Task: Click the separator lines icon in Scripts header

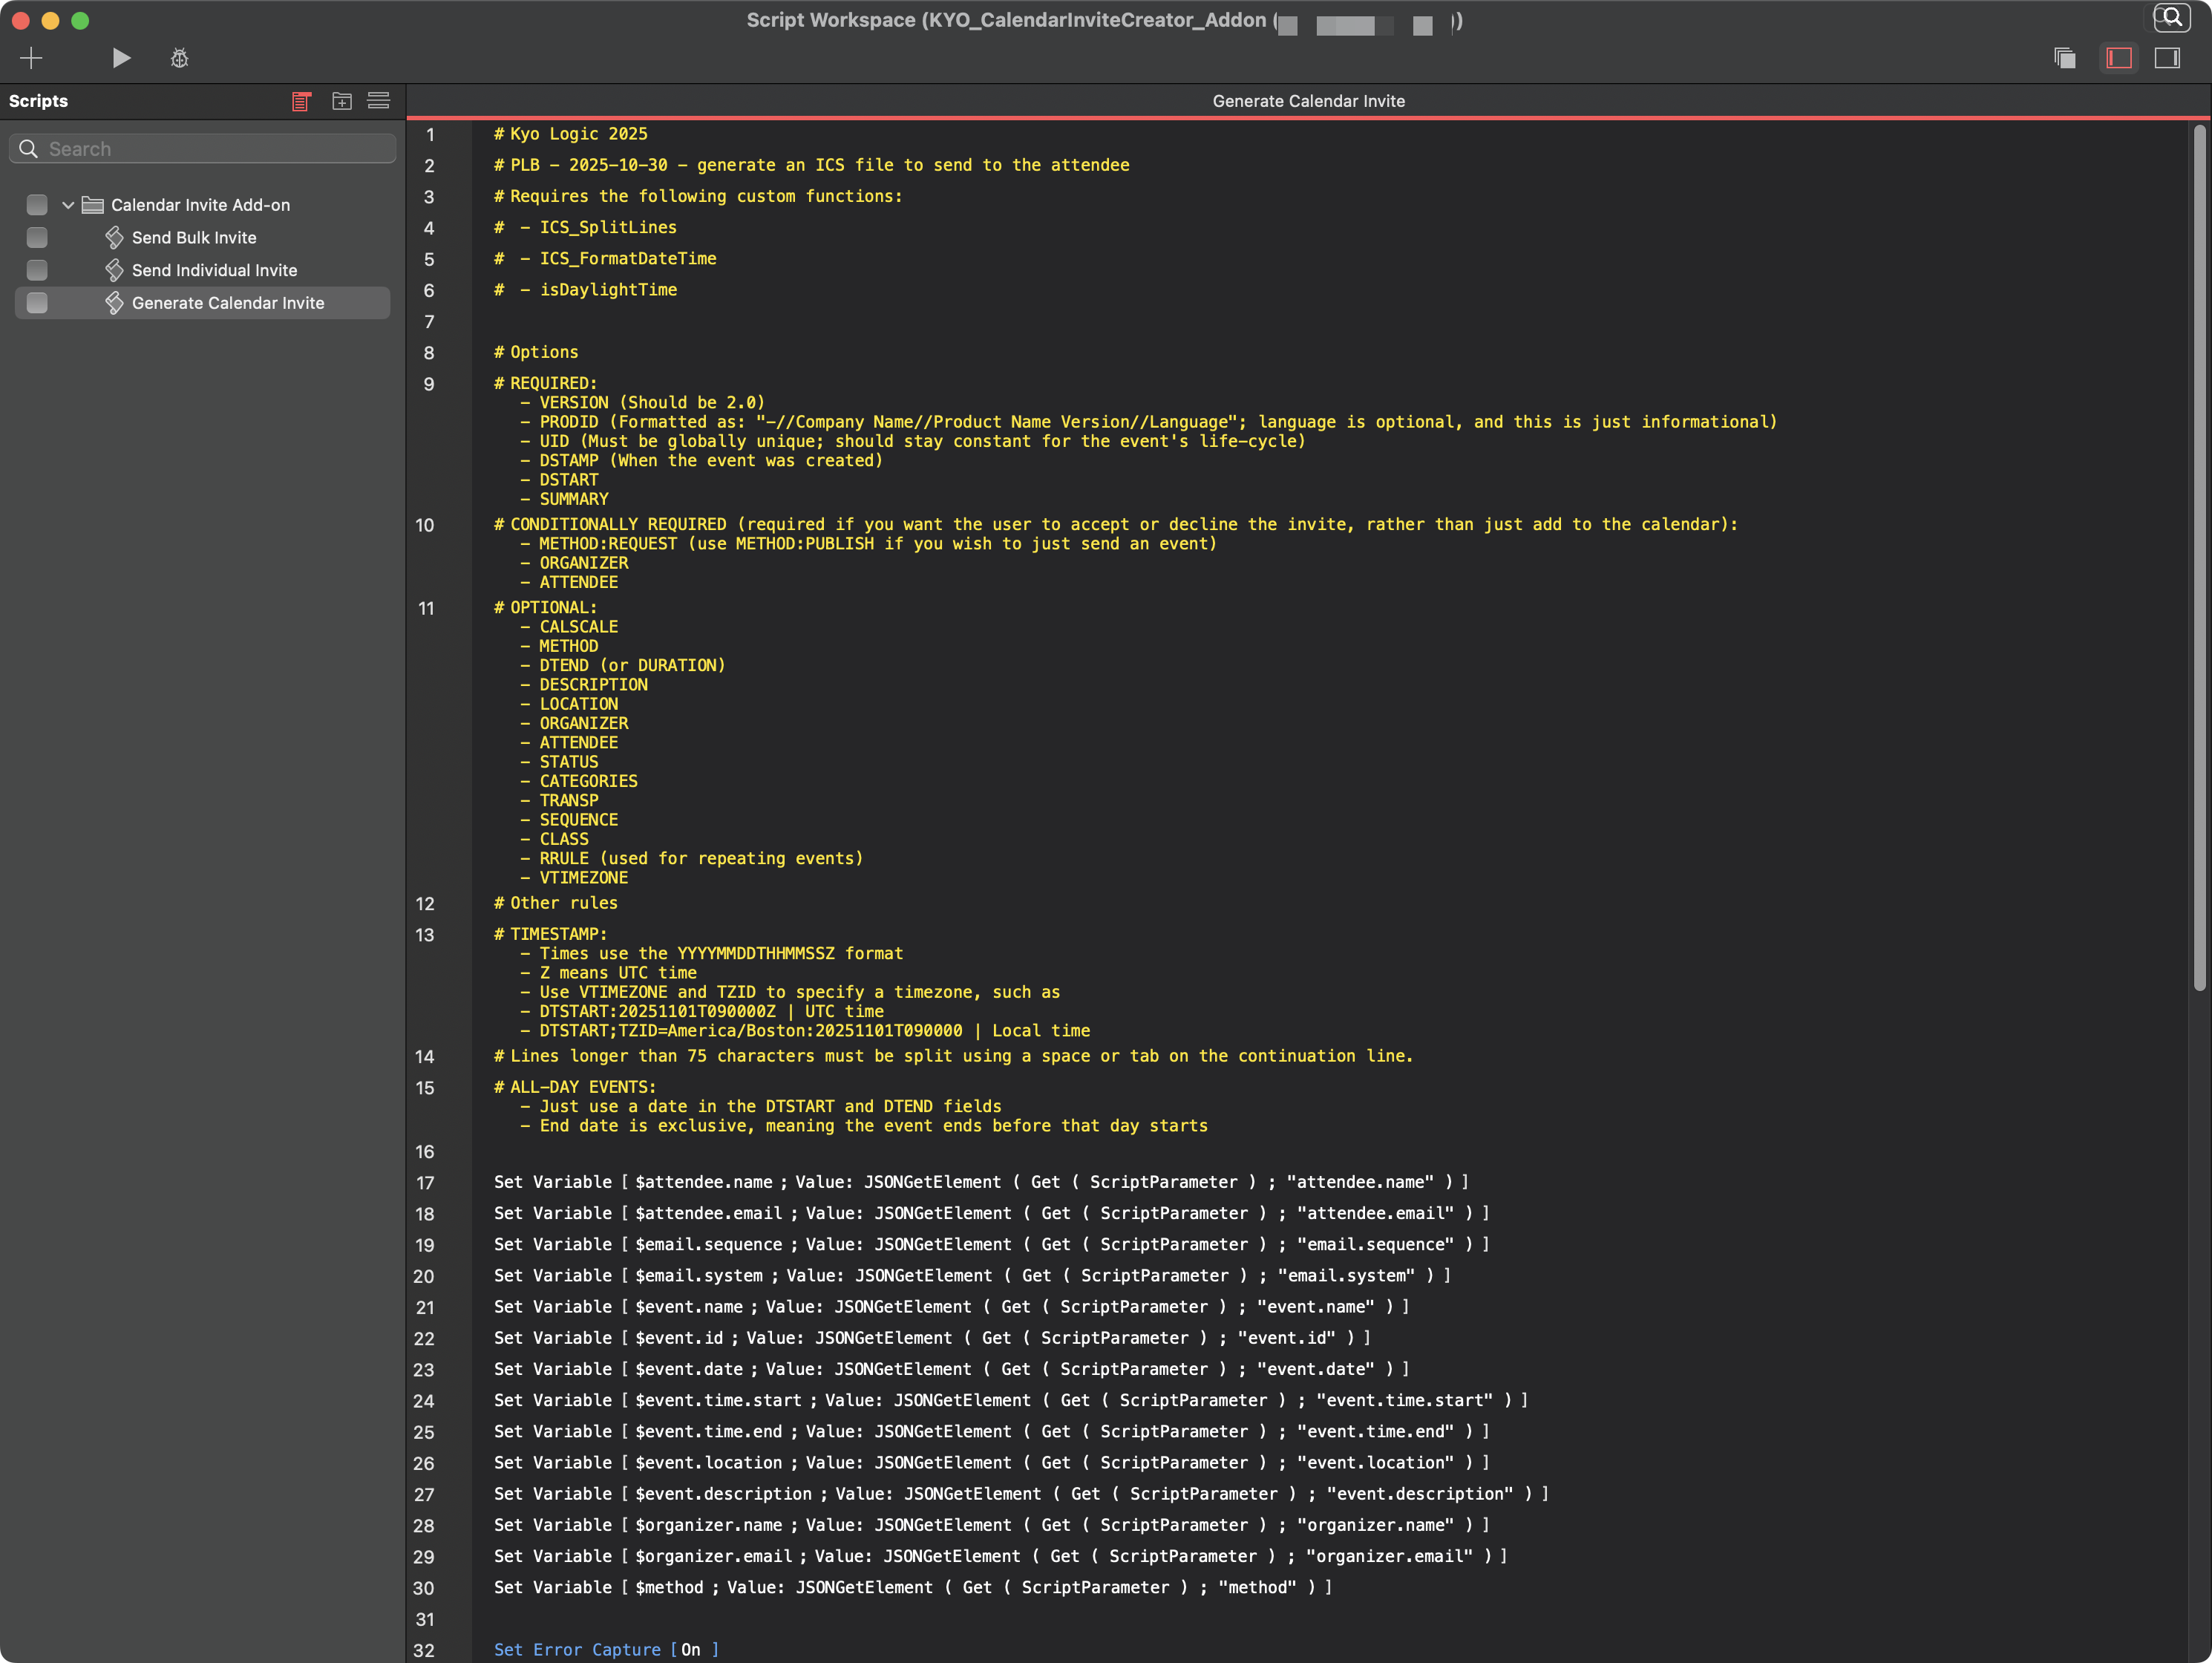Action: point(379,101)
